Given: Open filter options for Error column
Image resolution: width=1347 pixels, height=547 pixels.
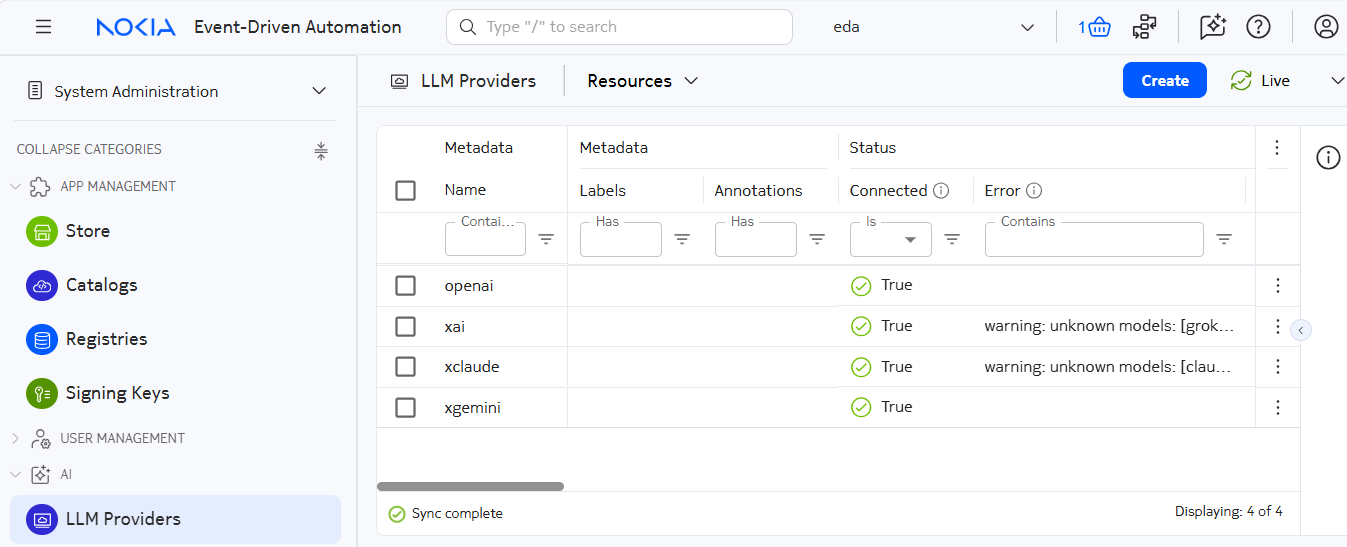Looking at the screenshot, I should [x=1224, y=239].
